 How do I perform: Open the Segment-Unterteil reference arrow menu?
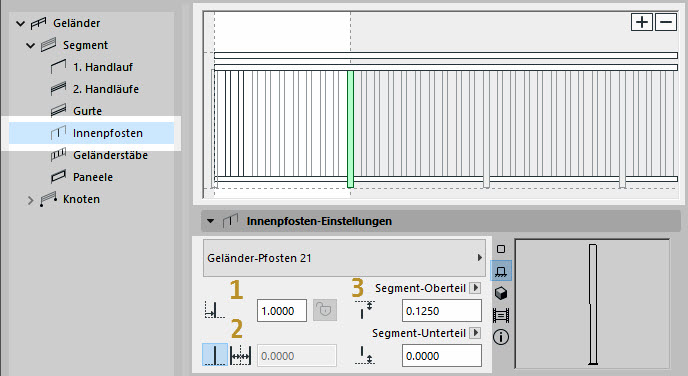click(x=475, y=333)
